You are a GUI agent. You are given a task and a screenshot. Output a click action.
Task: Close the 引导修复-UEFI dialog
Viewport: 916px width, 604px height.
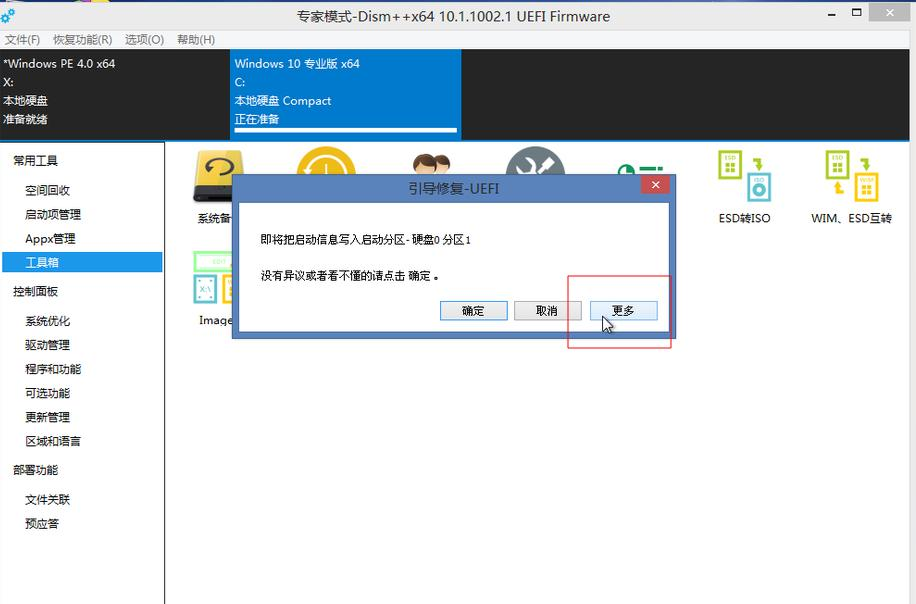click(655, 185)
